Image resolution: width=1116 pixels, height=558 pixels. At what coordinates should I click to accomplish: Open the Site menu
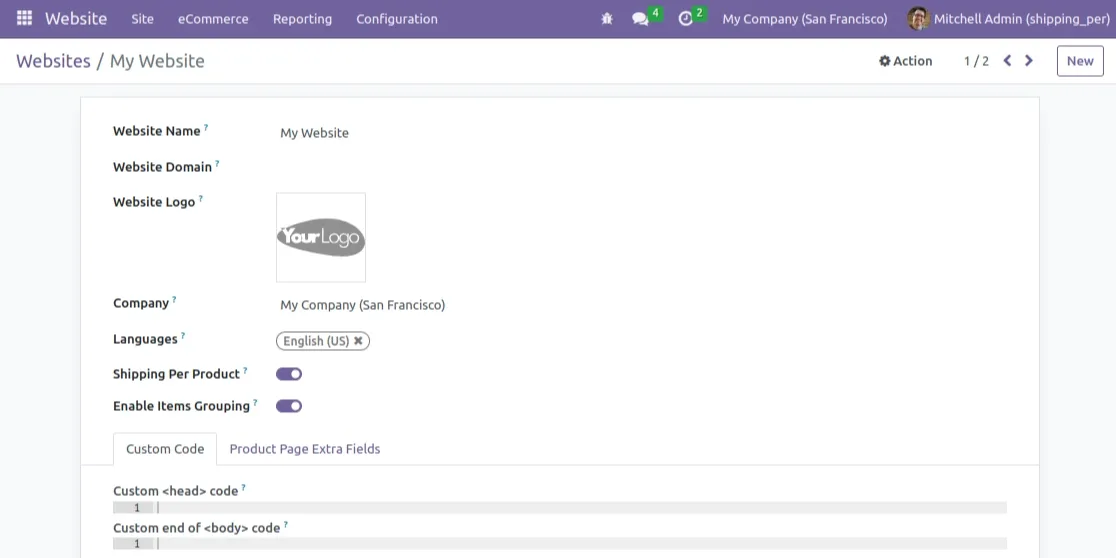(x=142, y=19)
